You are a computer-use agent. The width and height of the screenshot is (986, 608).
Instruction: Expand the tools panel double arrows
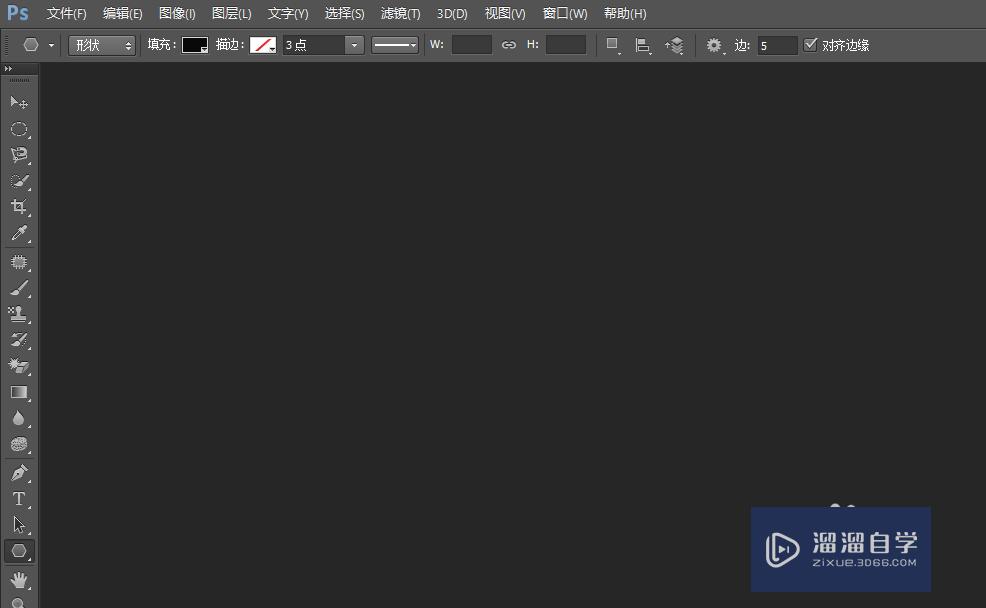pyautogui.click(x=8, y=69)
